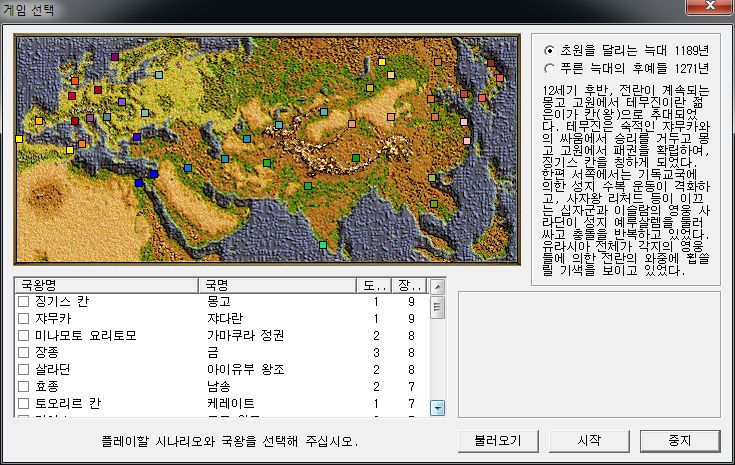Click the pale teal marker in northern Russia
This screenshot has width=735, height=465.
click(159, 75)
